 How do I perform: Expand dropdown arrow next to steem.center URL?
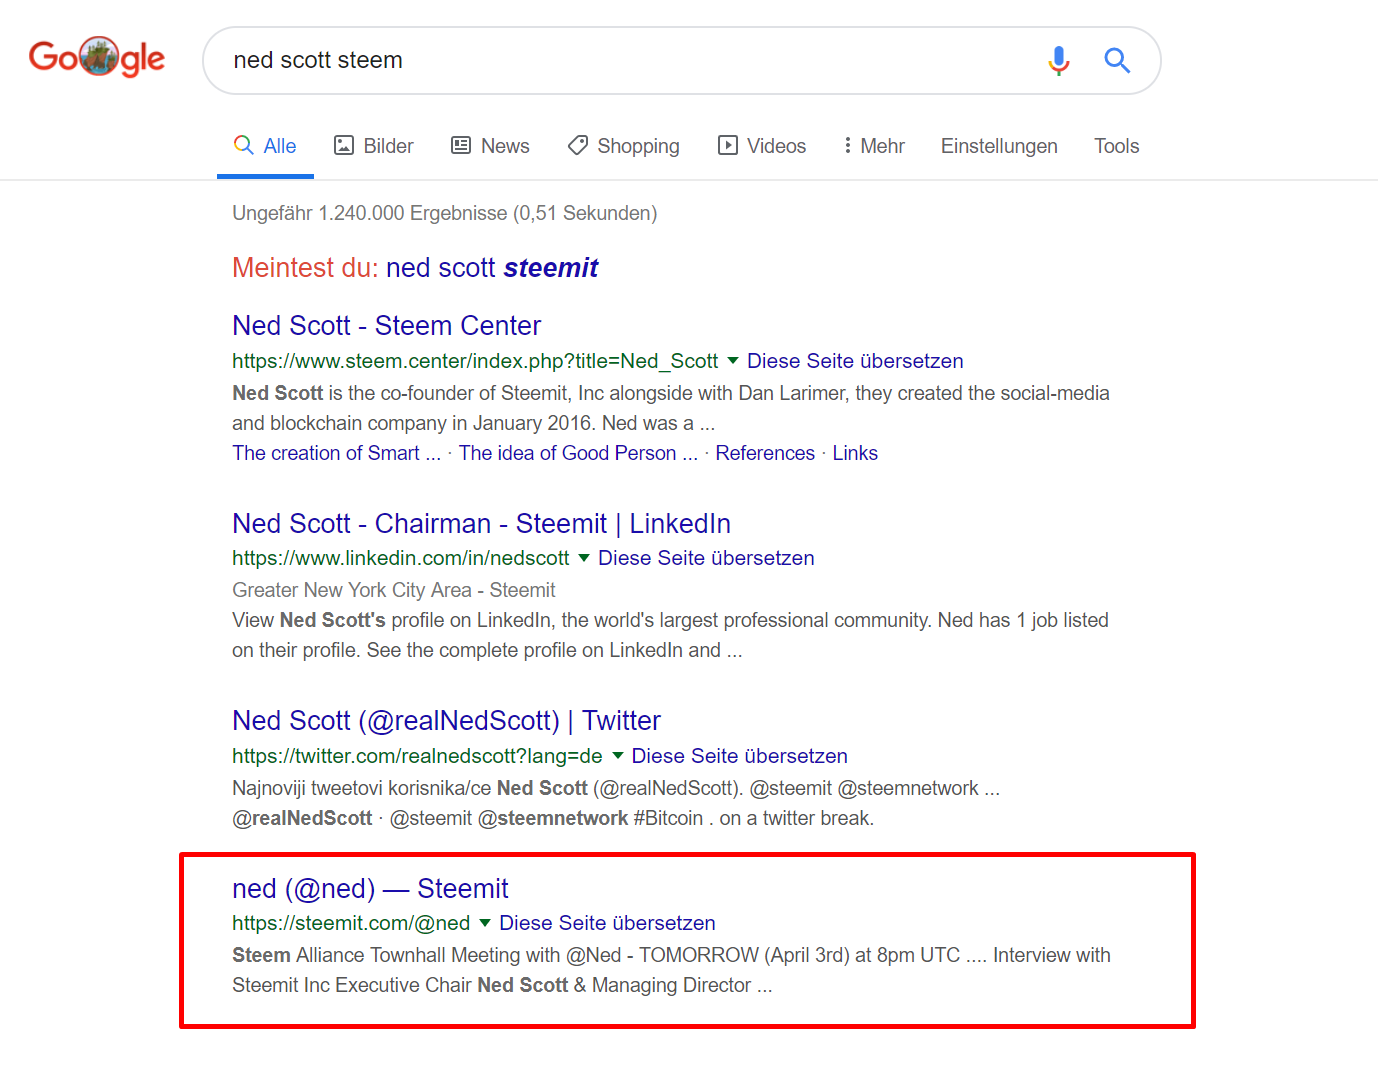point(733,361)
